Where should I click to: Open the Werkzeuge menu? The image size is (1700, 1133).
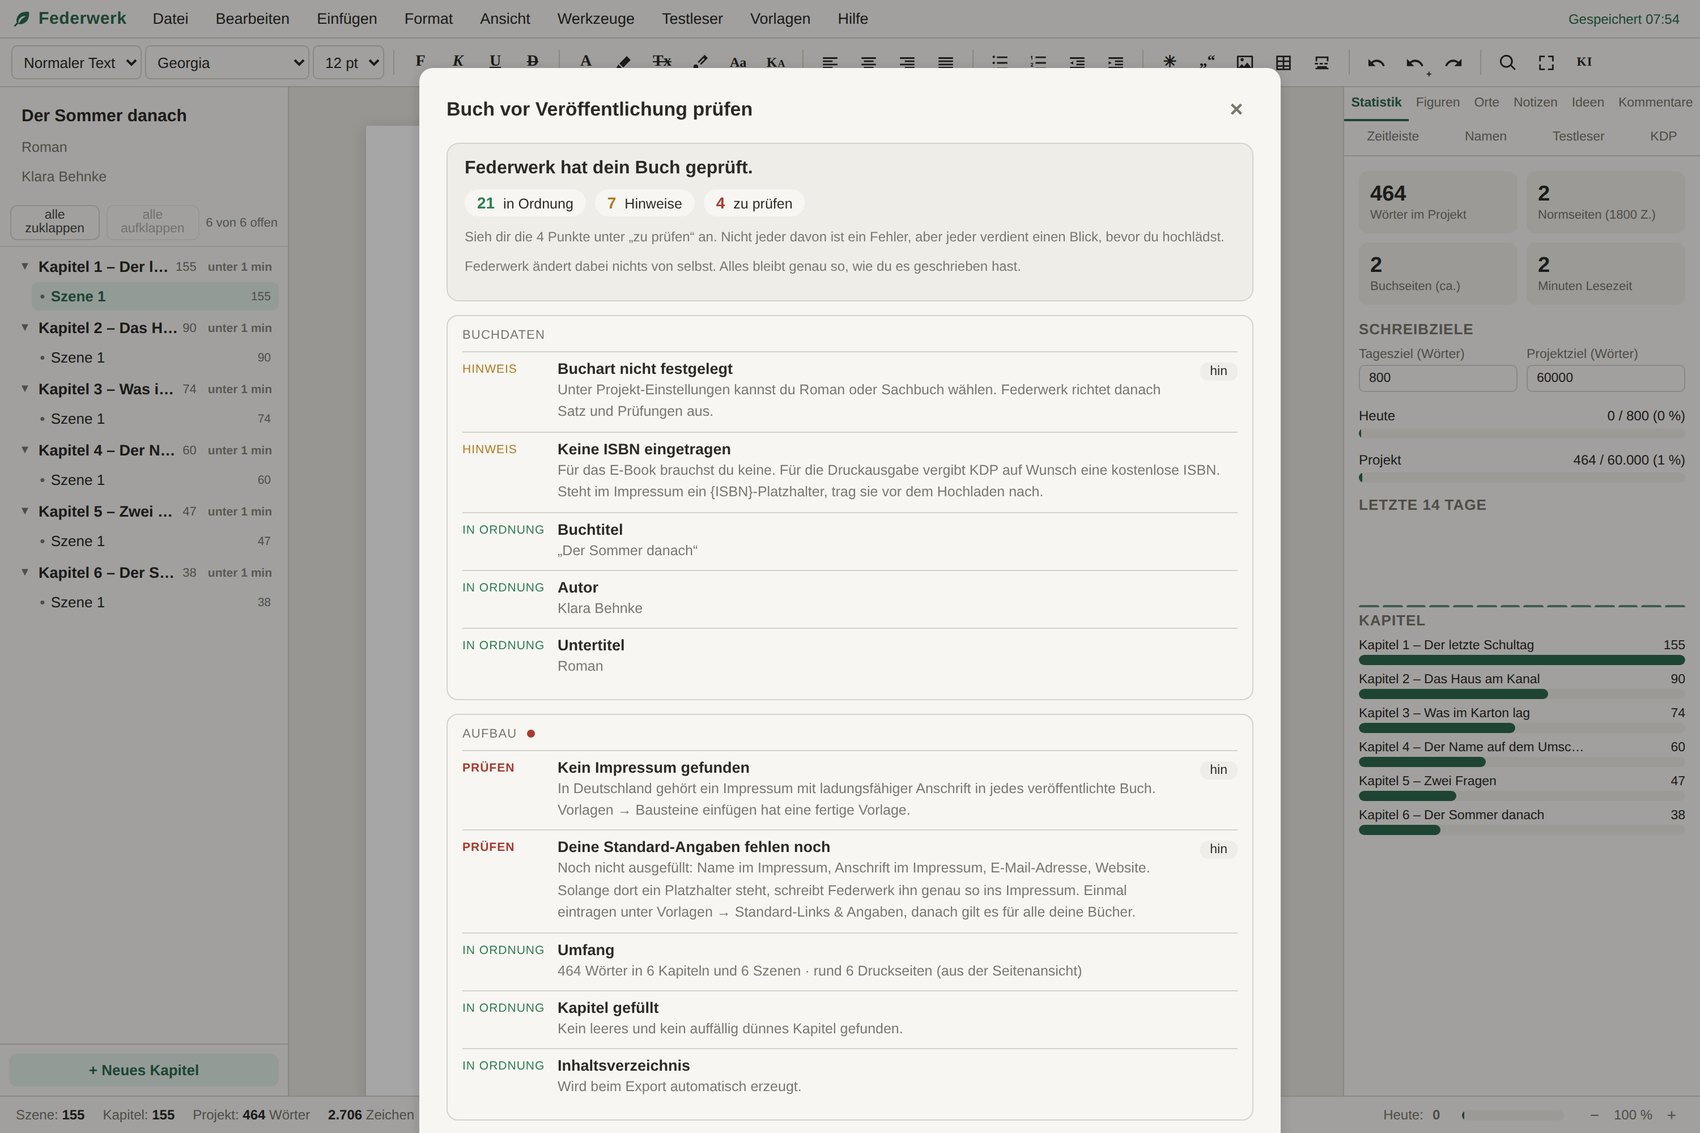(x=596, y=19)
